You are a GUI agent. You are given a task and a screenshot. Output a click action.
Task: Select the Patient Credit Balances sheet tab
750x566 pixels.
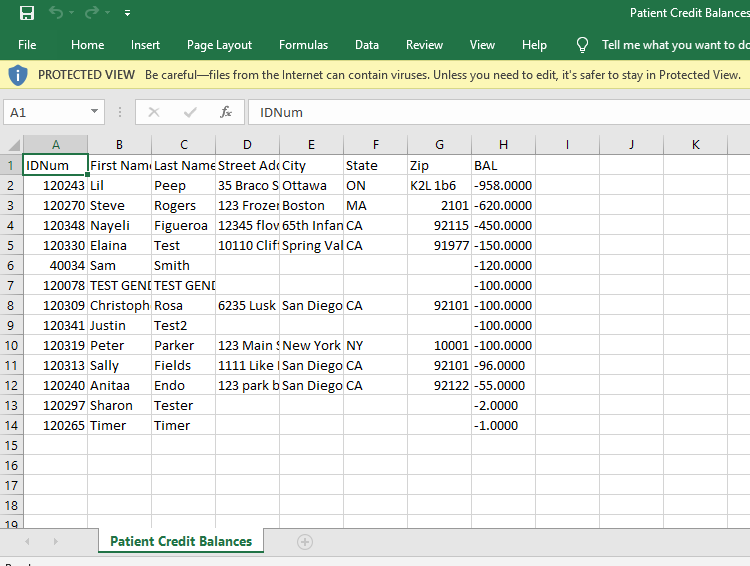coord(180,541)
